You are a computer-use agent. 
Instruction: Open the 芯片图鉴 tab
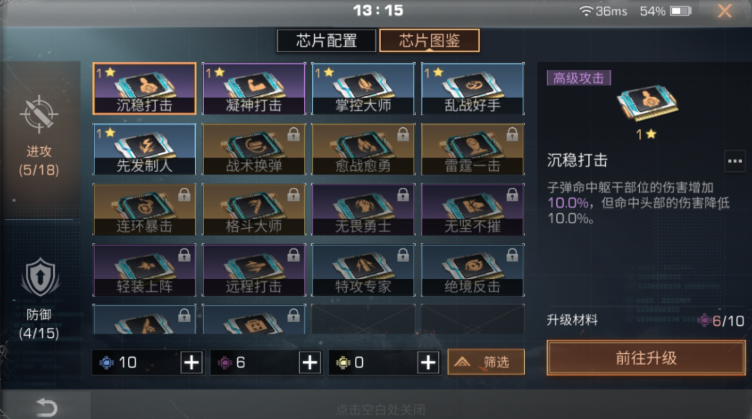(429, 41)
